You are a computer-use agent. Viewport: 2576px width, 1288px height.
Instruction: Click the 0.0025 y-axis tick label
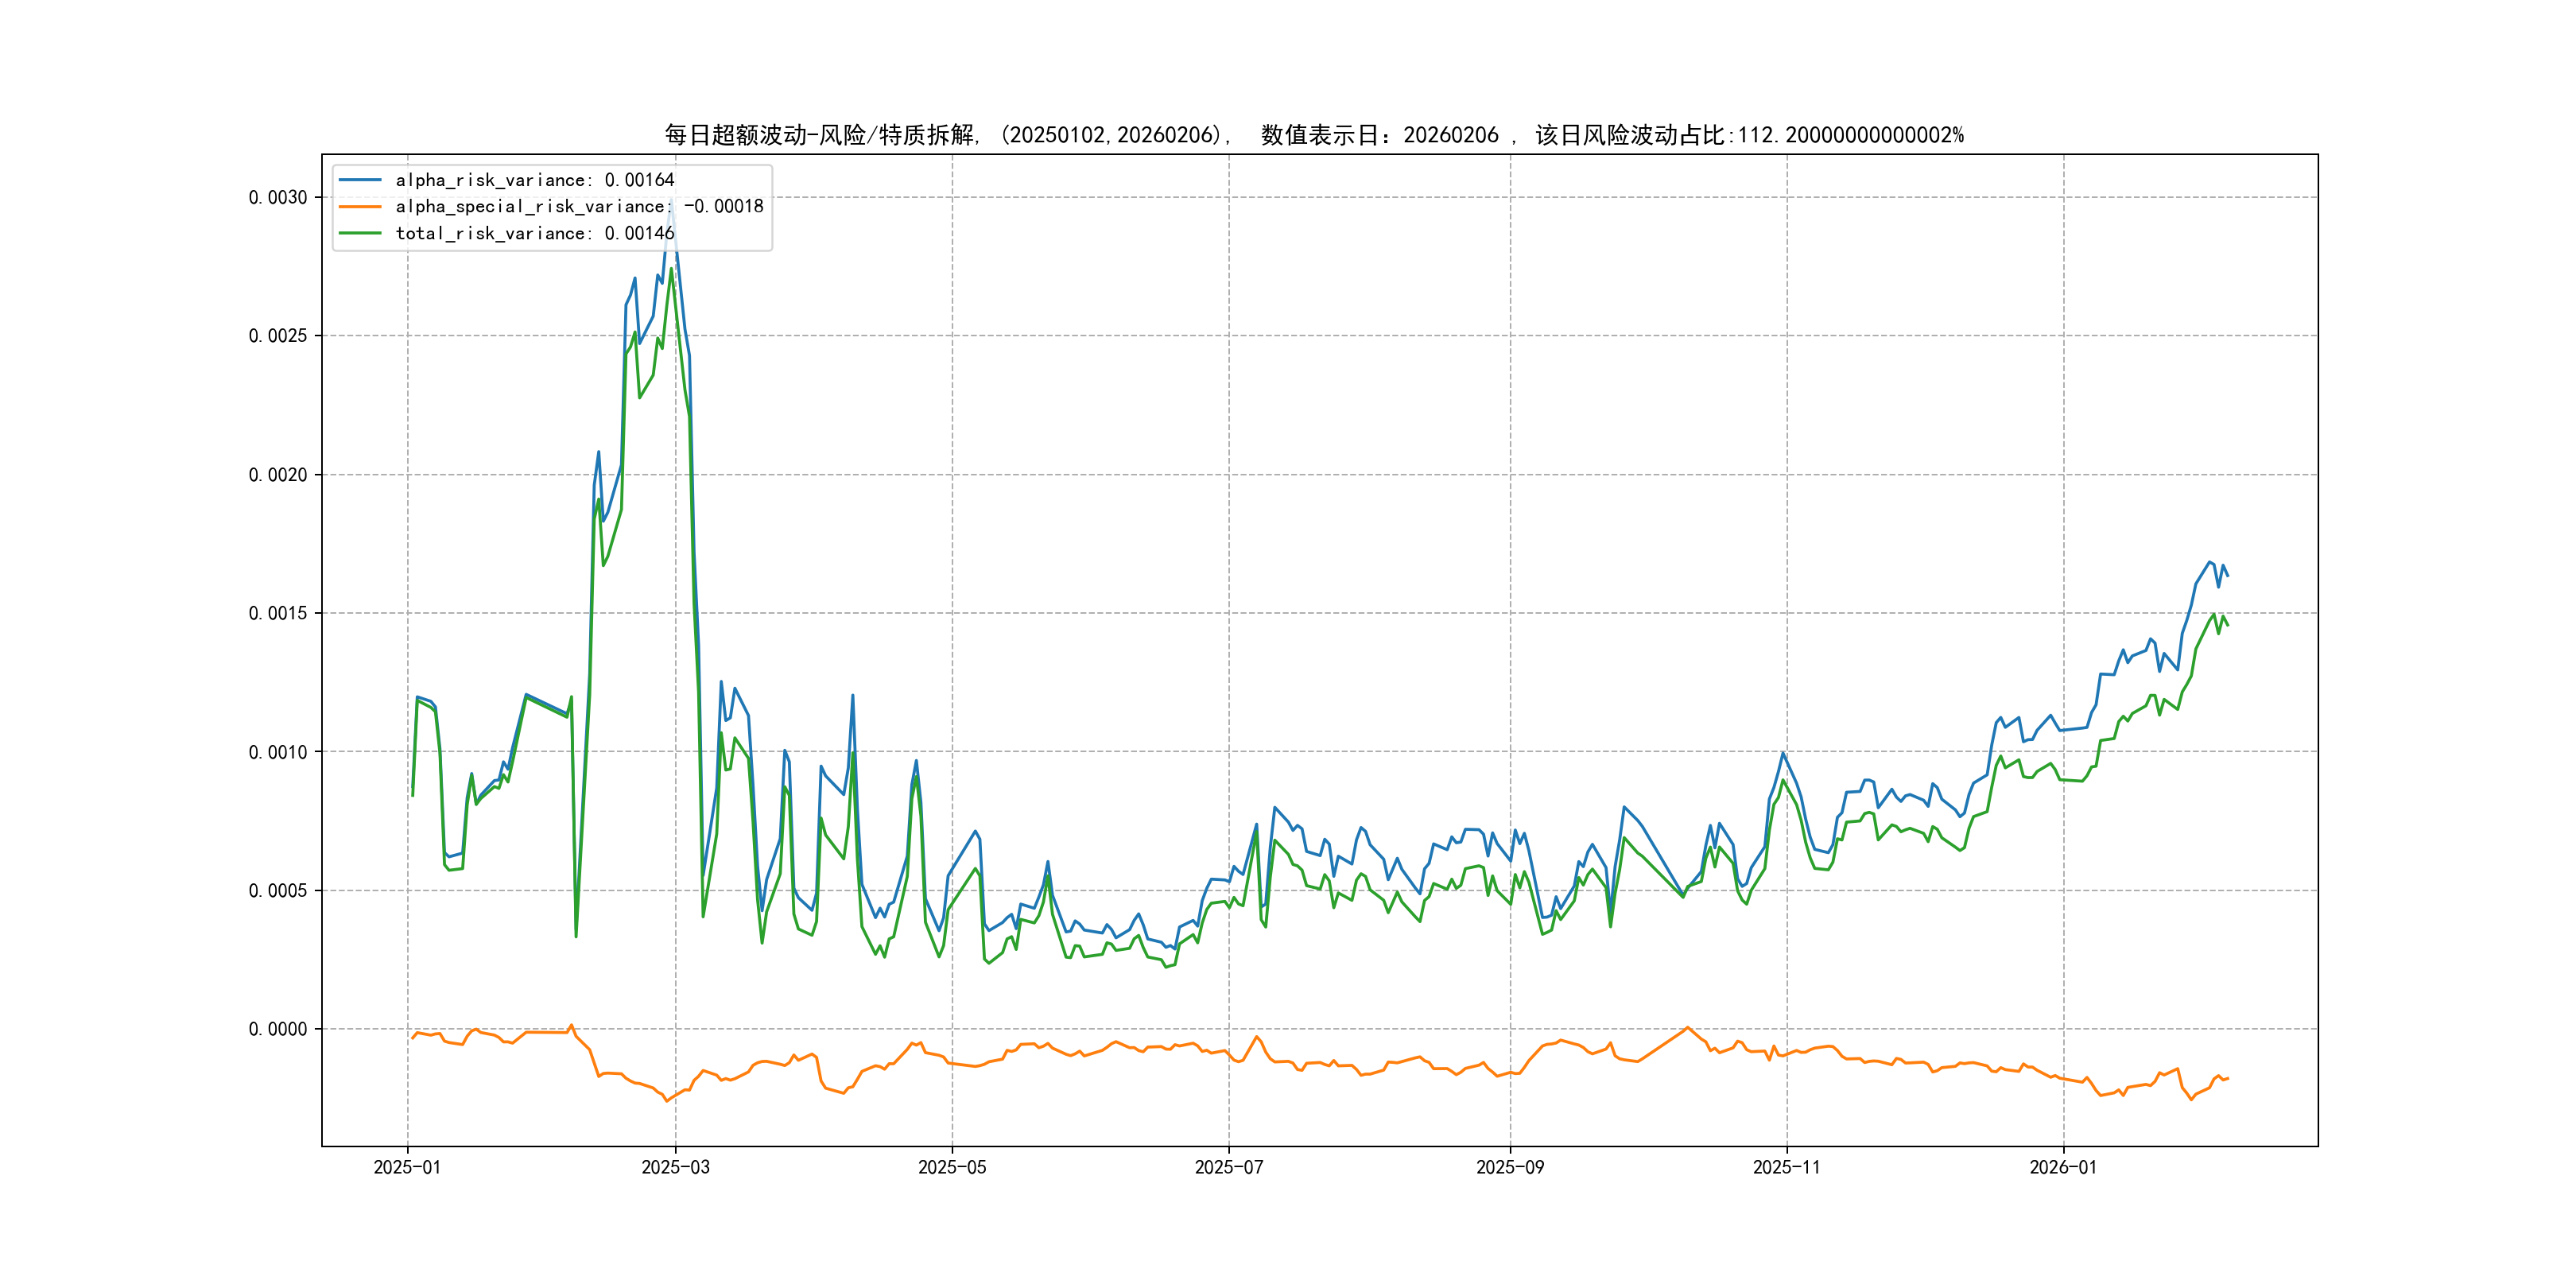click(278, 336)
